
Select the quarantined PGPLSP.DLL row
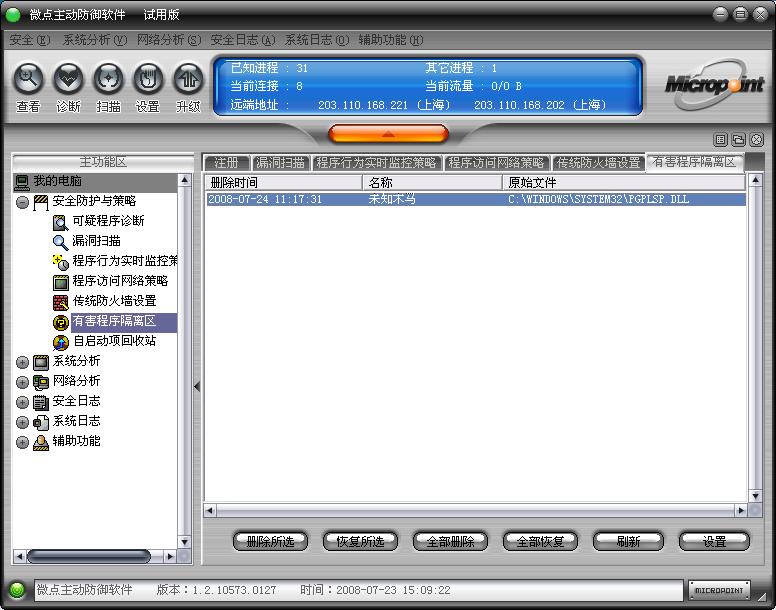(x=474, y=200)
